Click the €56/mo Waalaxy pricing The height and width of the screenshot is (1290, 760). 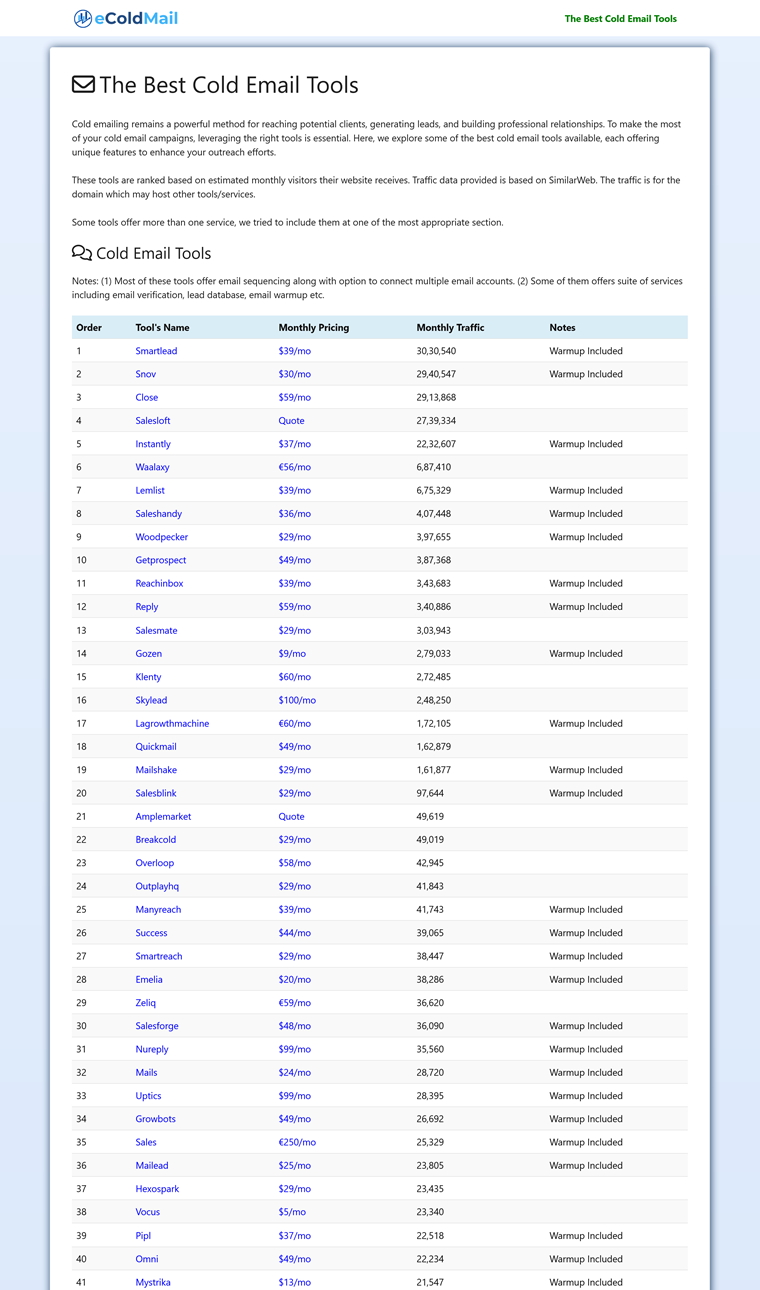coord(295,467)
